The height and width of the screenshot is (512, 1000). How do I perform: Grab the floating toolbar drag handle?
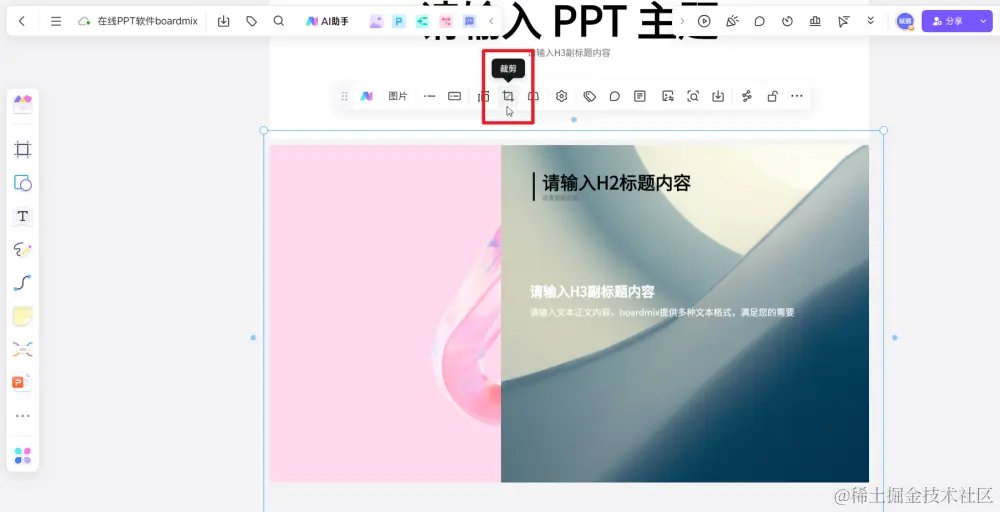click(x=344, y=96)
